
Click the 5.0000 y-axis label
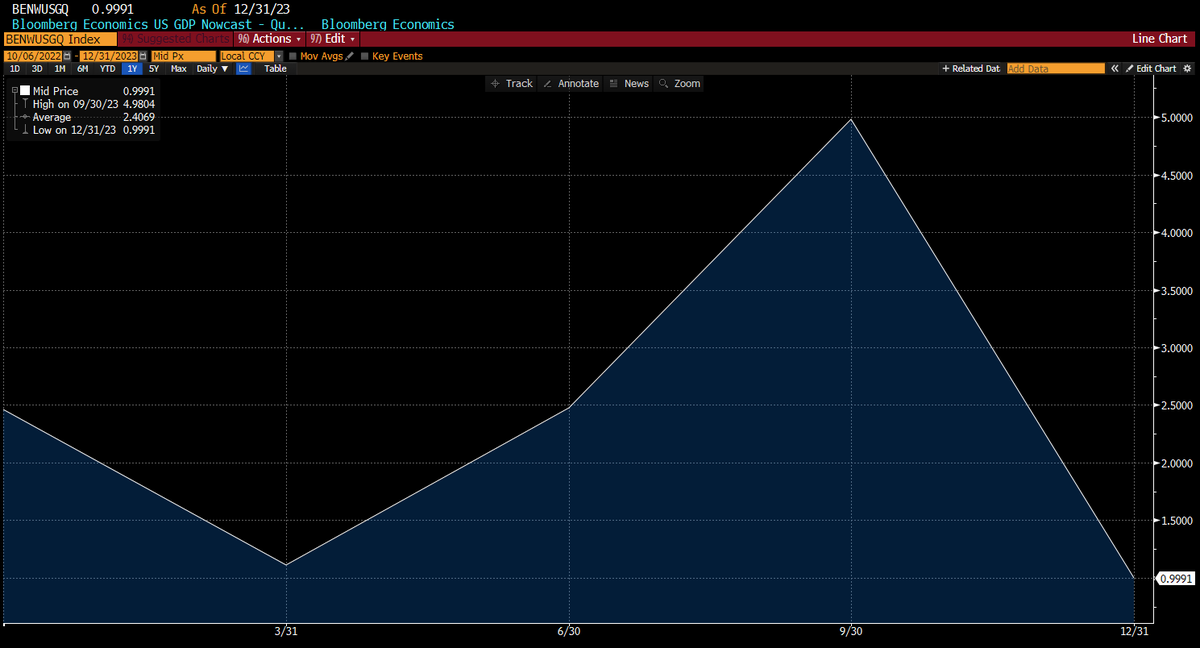pos(1176,118)
